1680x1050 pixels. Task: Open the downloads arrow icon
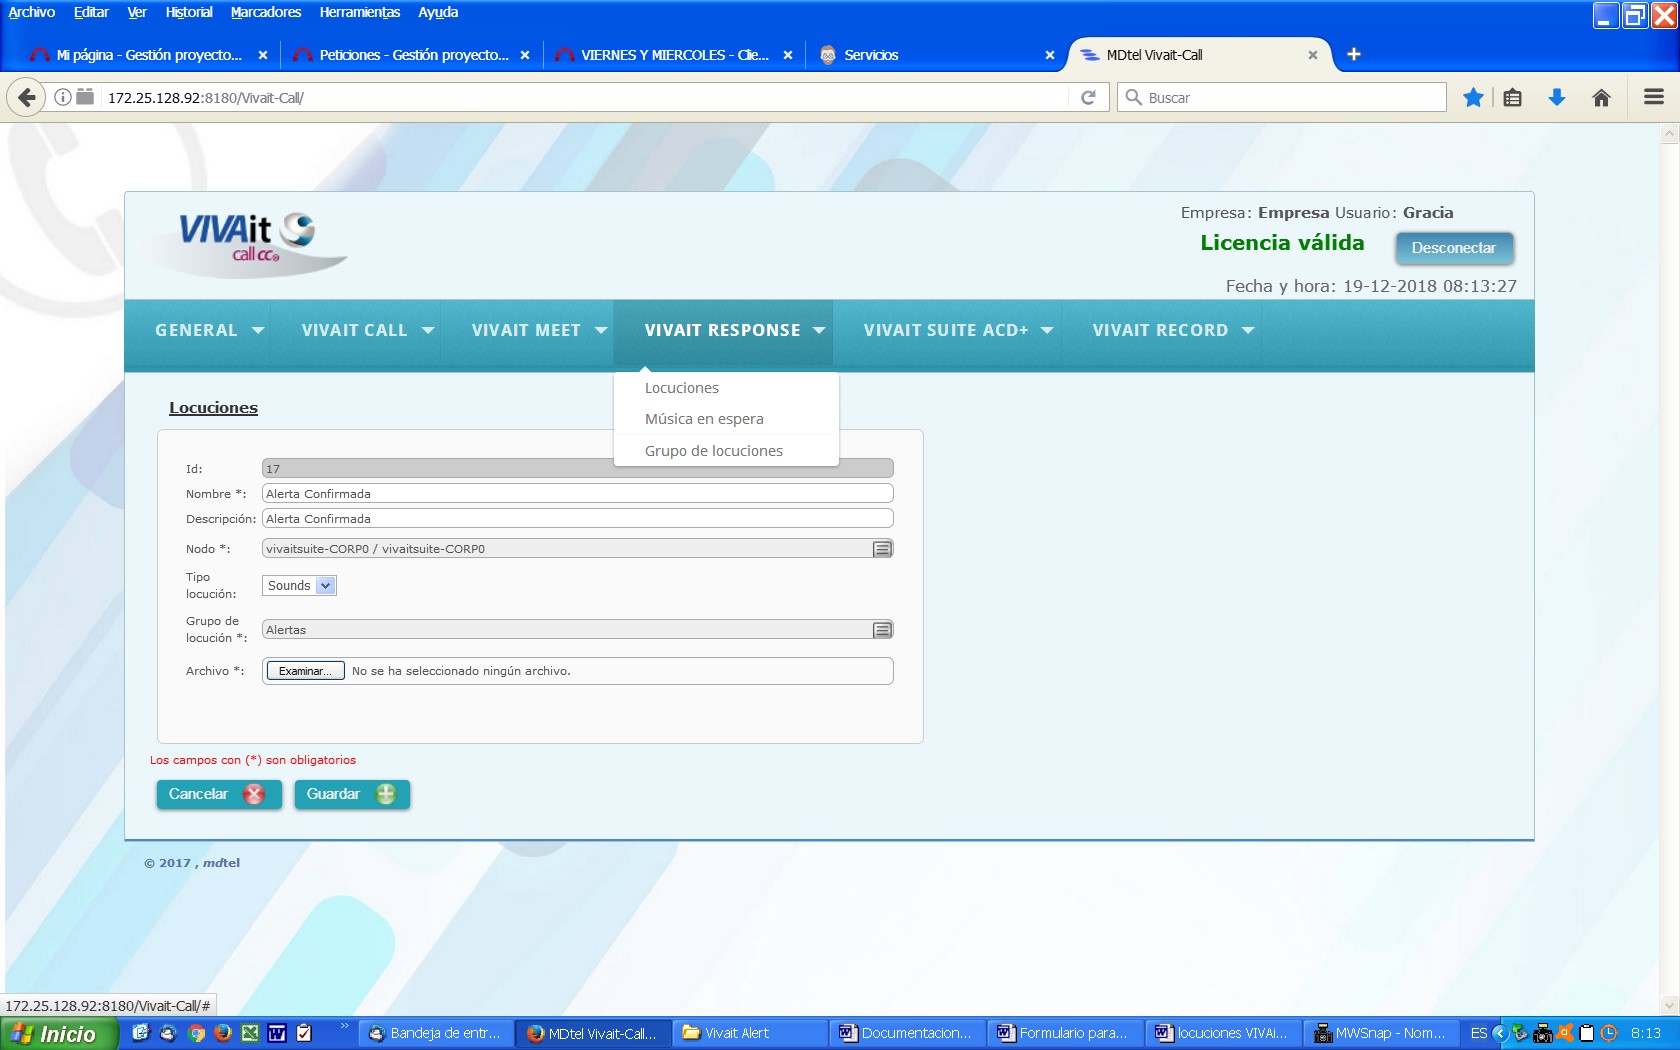tap(1556, 97)
